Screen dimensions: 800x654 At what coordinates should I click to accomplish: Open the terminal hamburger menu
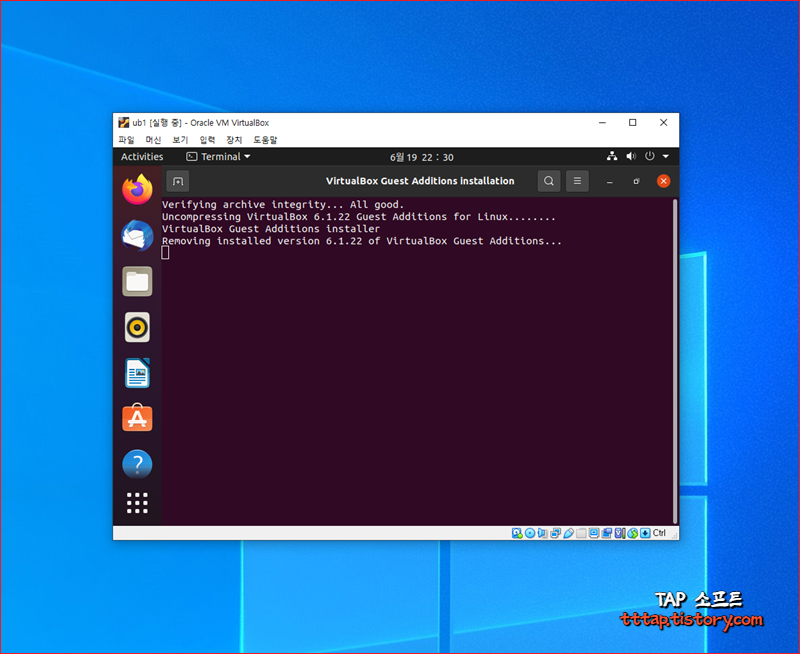point(577,181)
